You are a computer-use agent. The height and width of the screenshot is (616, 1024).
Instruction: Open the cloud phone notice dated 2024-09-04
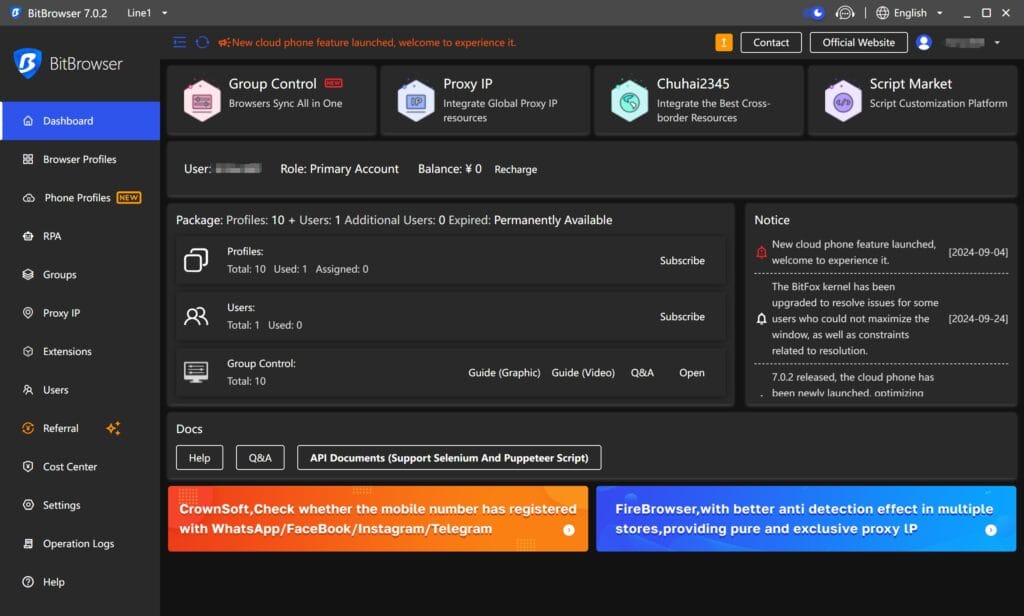point(881,252)
